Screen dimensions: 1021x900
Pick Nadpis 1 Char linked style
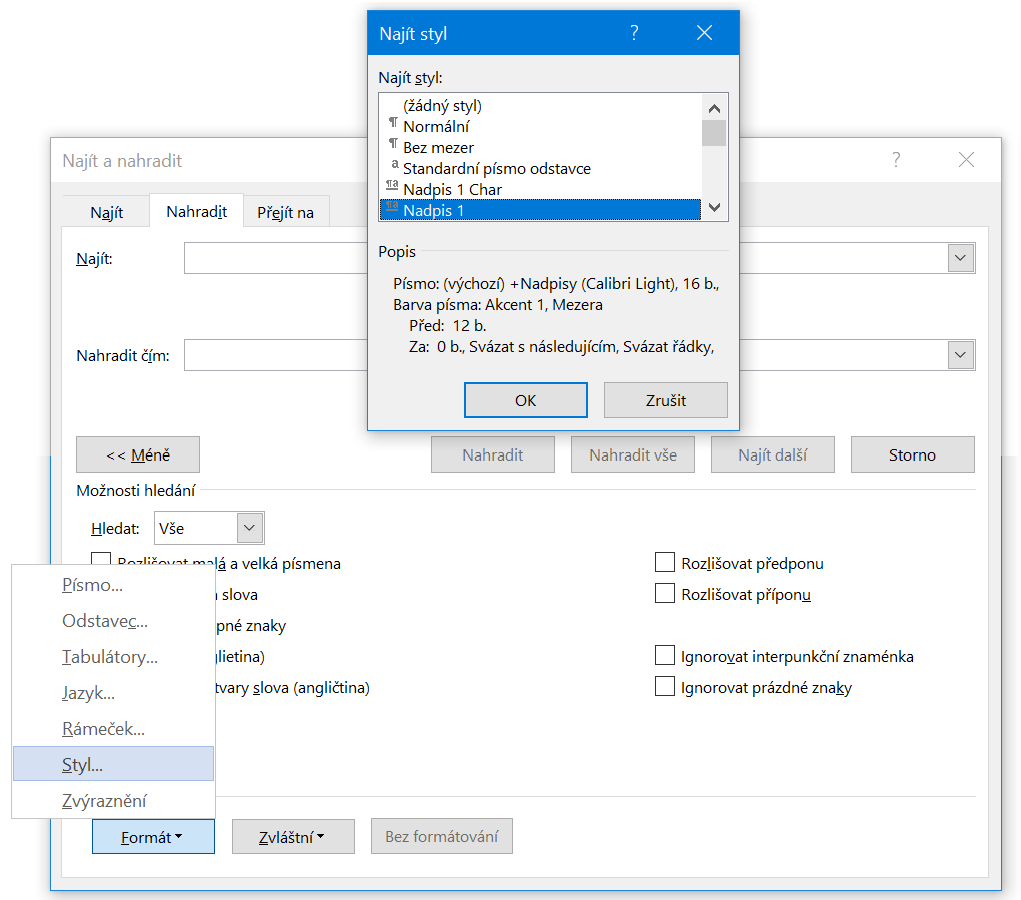452,190
